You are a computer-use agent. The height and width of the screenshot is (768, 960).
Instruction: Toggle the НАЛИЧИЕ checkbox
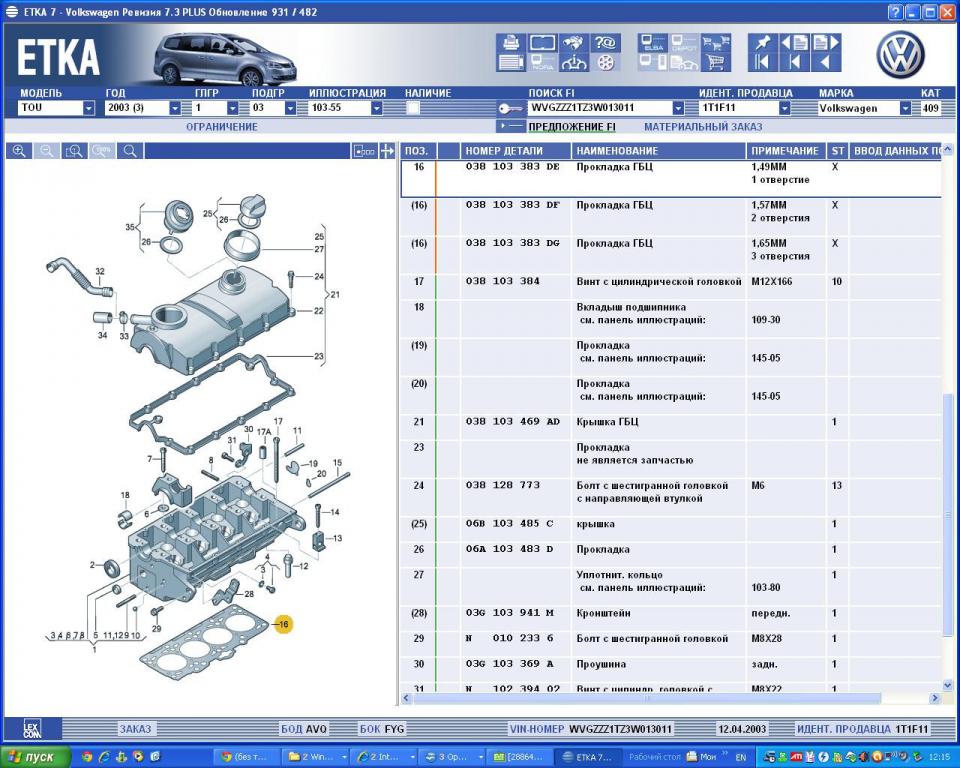click(413, 108)
